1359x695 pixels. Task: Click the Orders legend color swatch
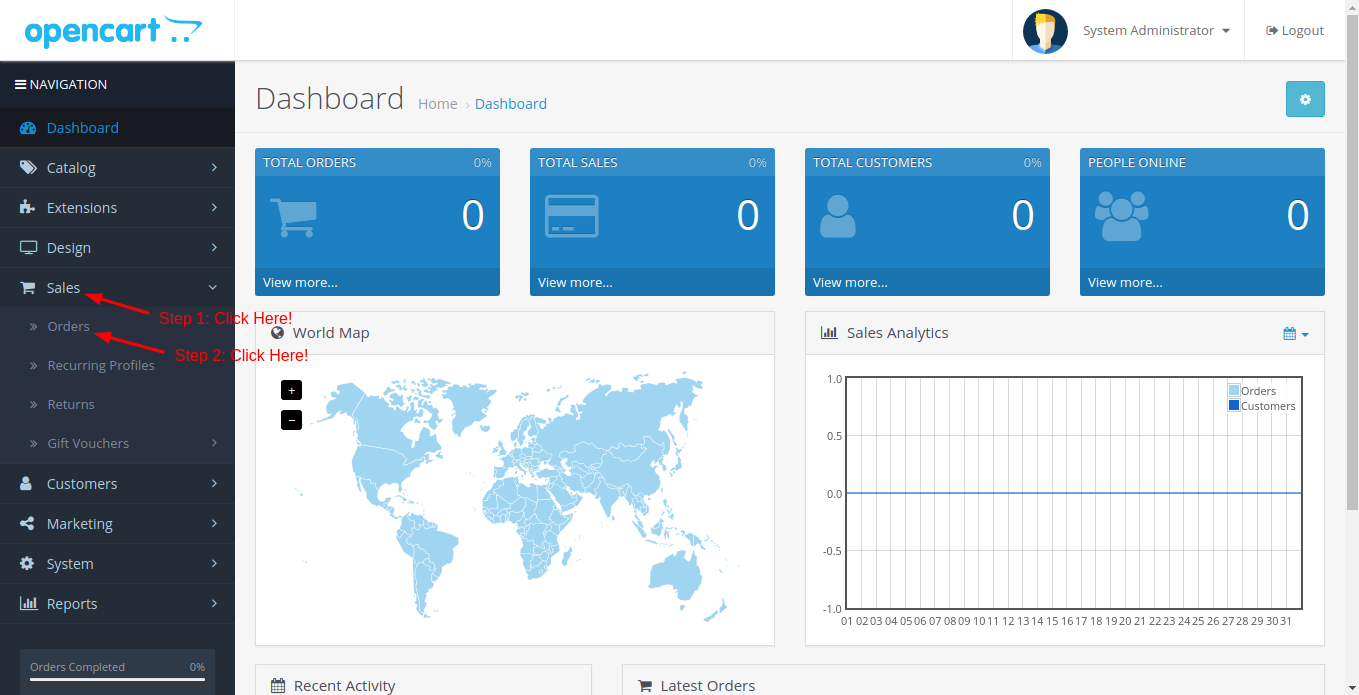click(x=1234, y=391)
